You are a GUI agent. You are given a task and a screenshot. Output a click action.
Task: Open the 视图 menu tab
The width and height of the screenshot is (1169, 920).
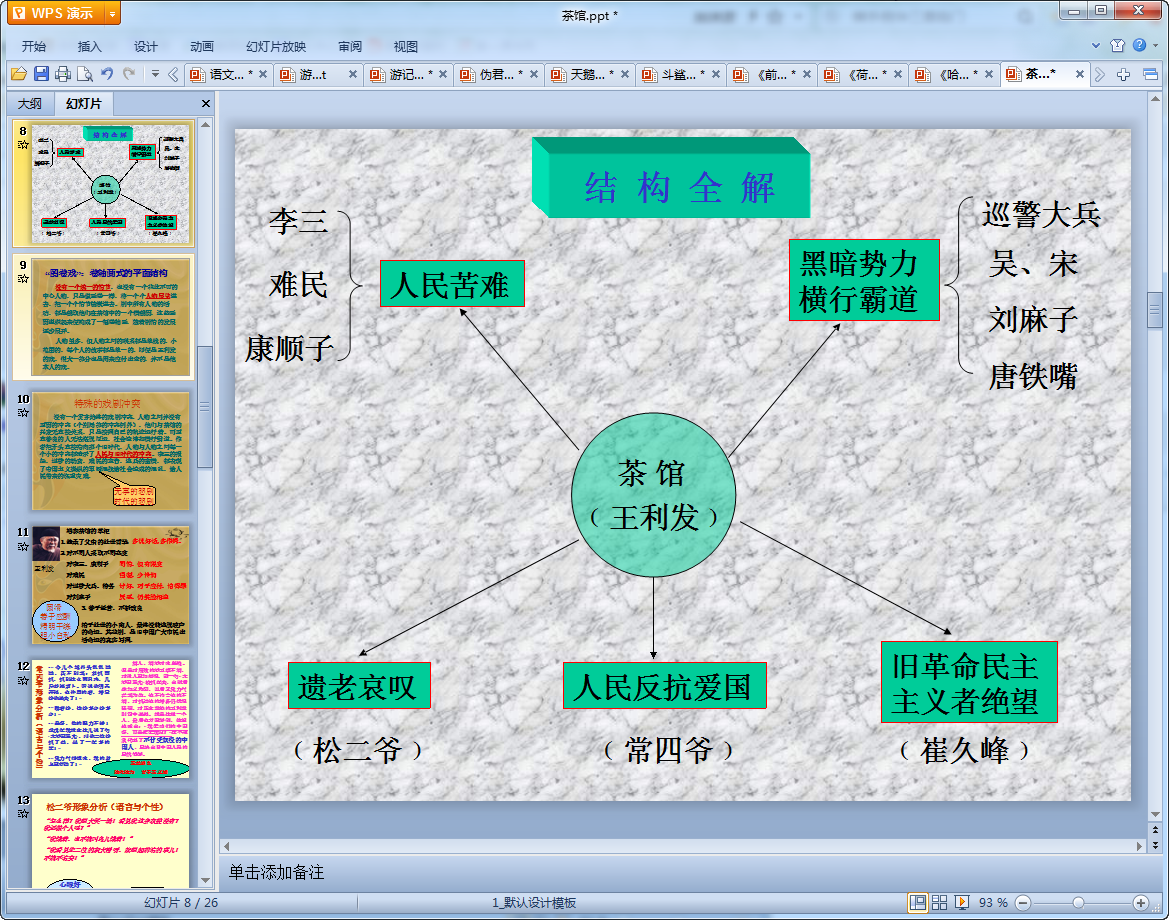(x=406, y=46)
